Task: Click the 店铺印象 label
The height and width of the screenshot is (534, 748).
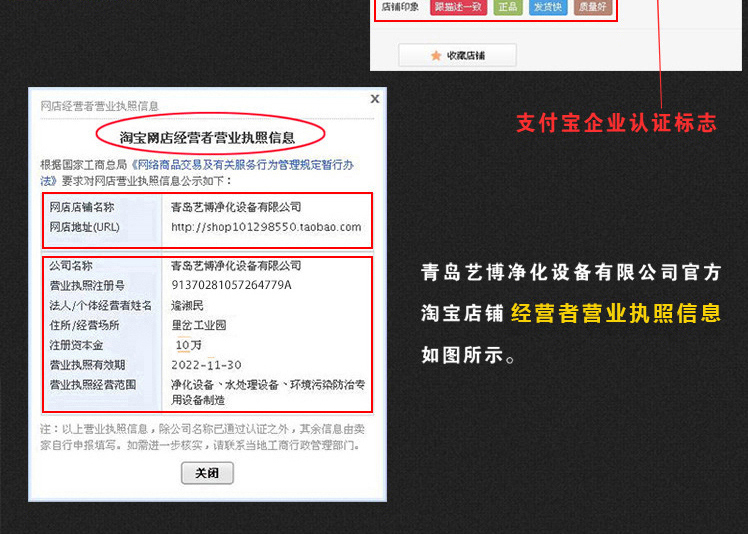Action: (x=400, y=7)
